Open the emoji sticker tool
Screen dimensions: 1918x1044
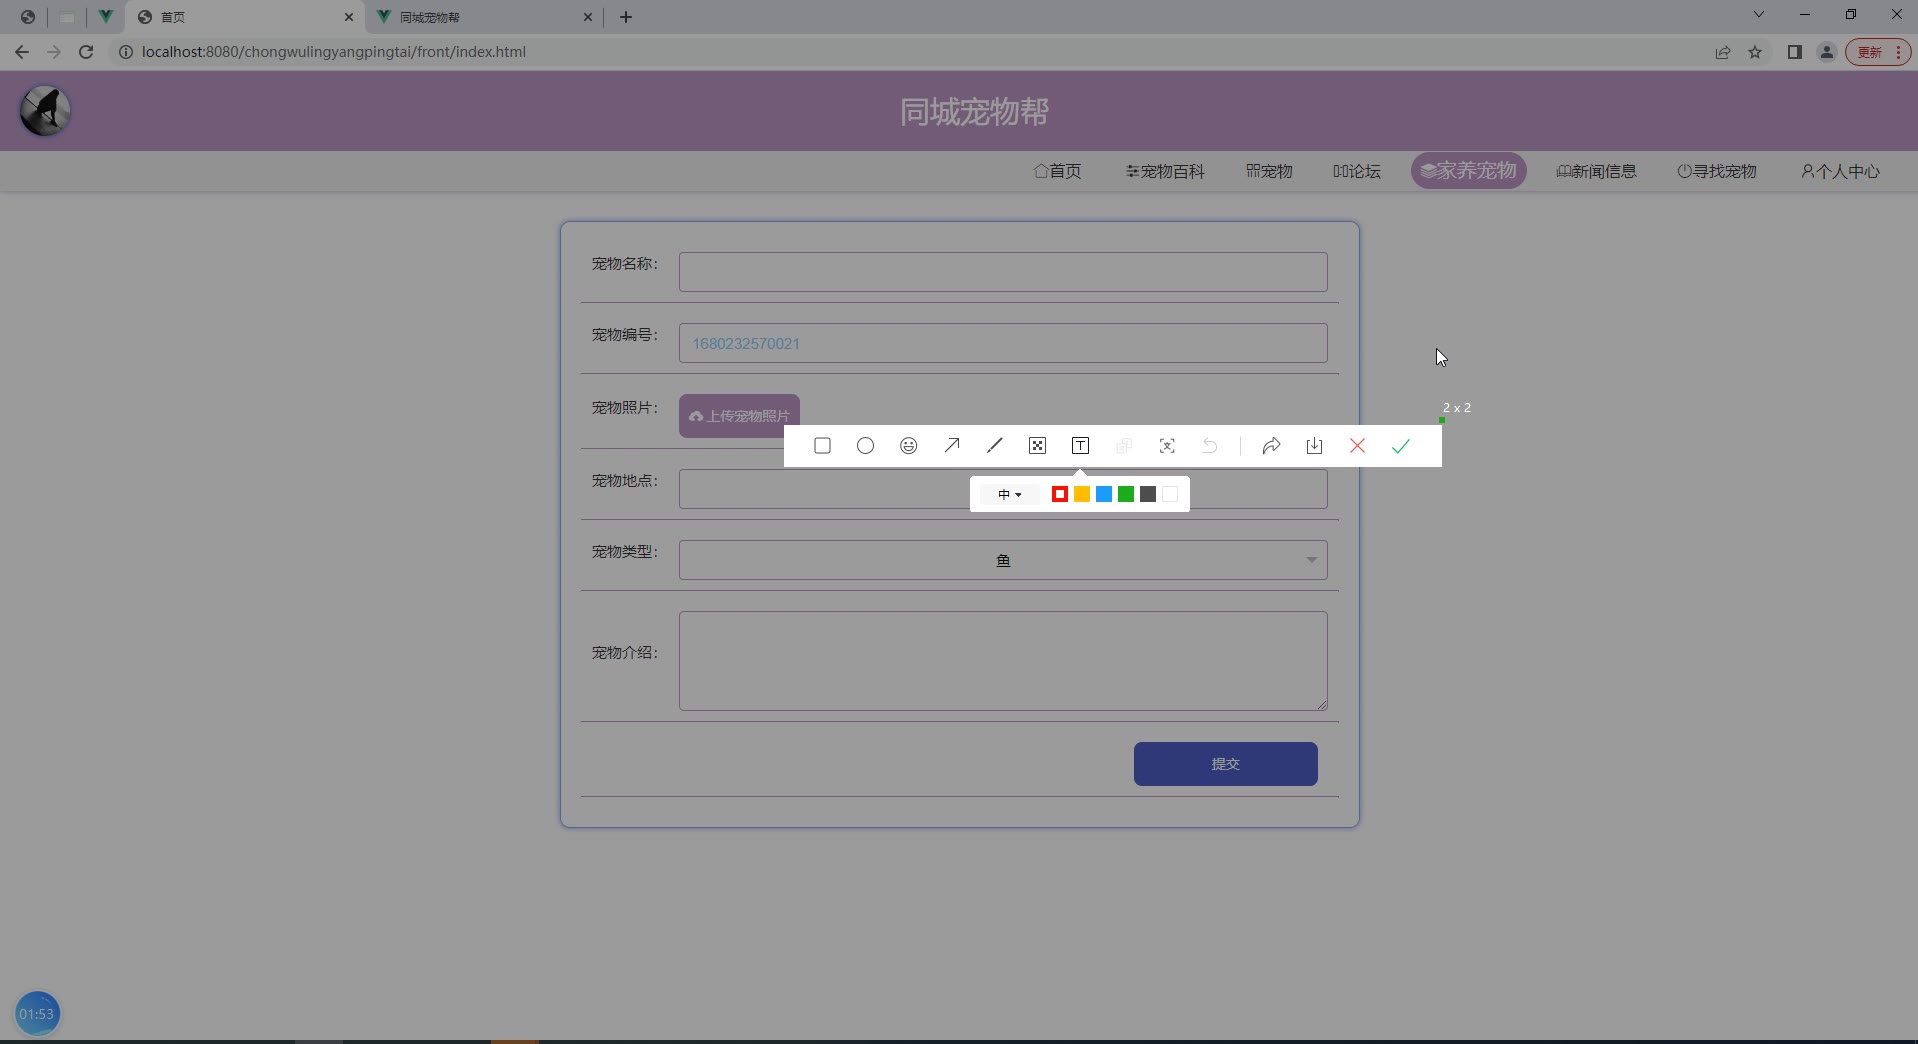[x=908, y=446]
